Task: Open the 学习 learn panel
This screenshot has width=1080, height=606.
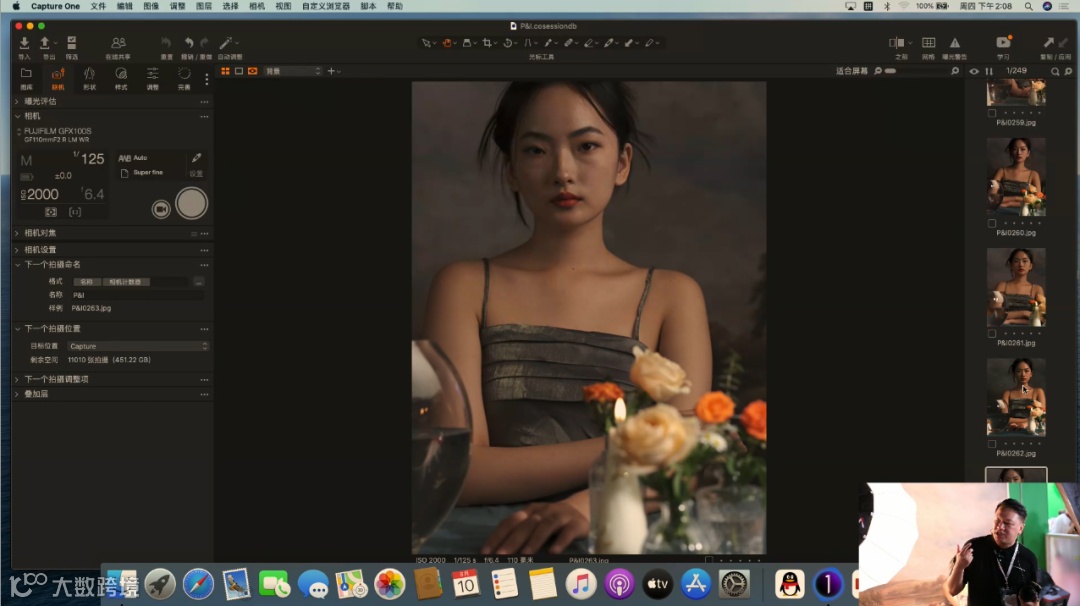Action: point(1003,43)
